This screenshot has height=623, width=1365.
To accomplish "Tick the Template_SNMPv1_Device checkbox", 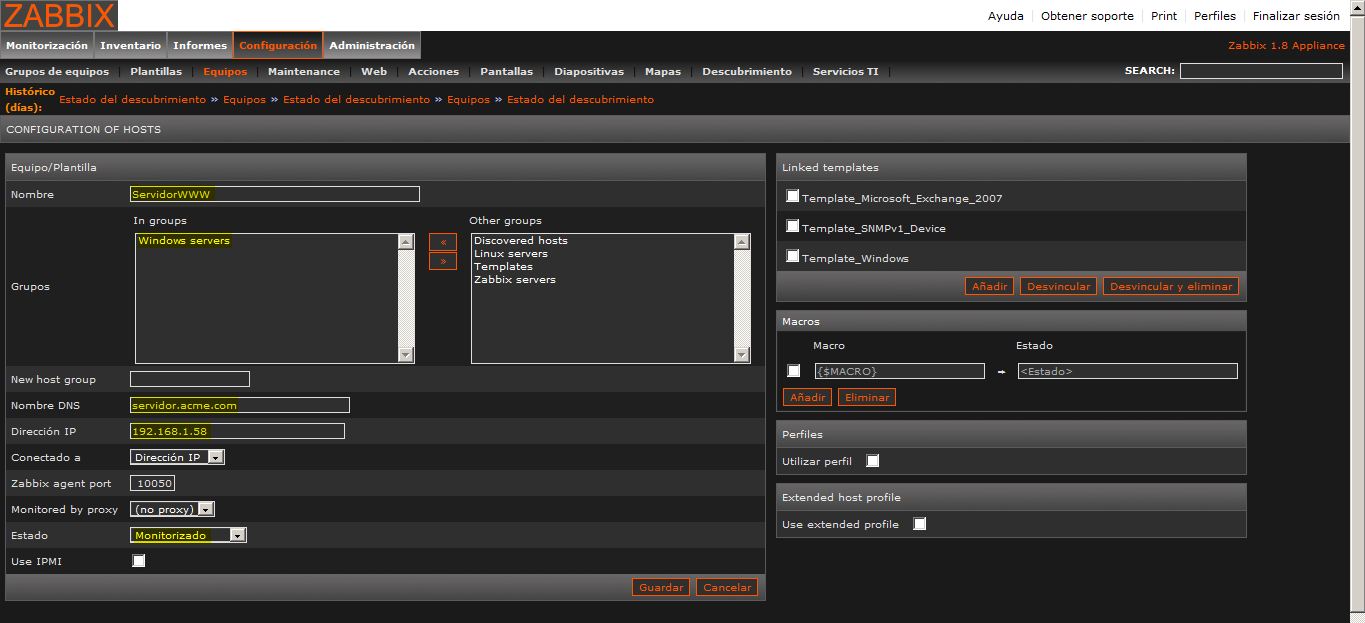I will tap(793, 226).
